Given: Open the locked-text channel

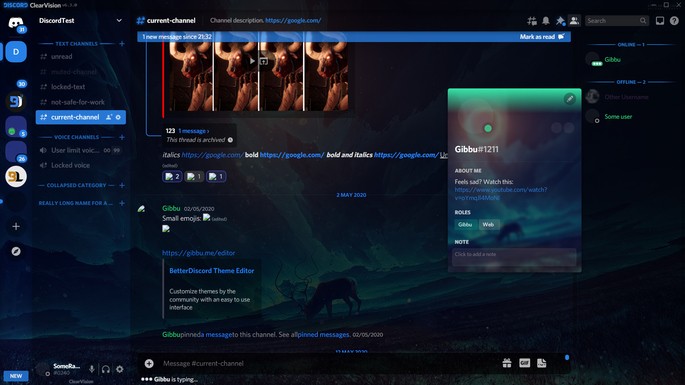Looking at the screenshot, I should click(81, 87).
